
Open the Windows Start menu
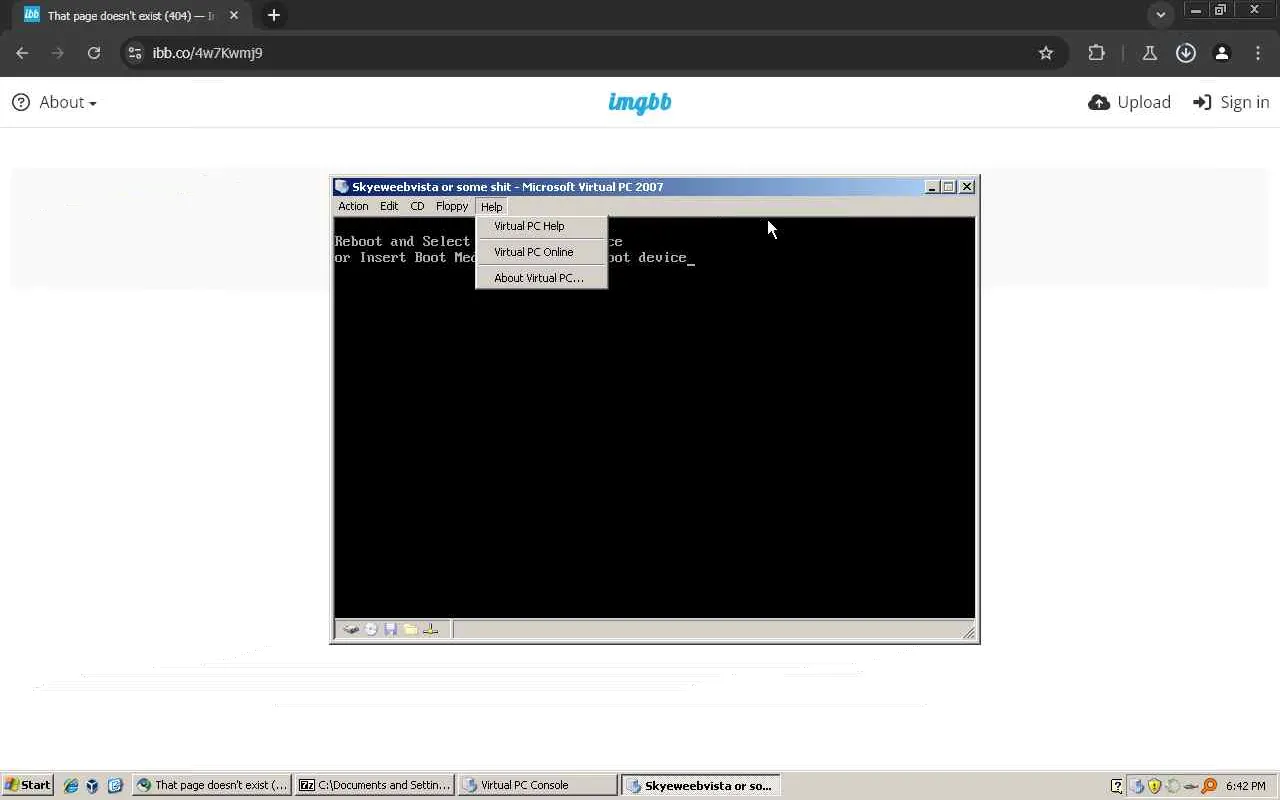tap(27, 786)
